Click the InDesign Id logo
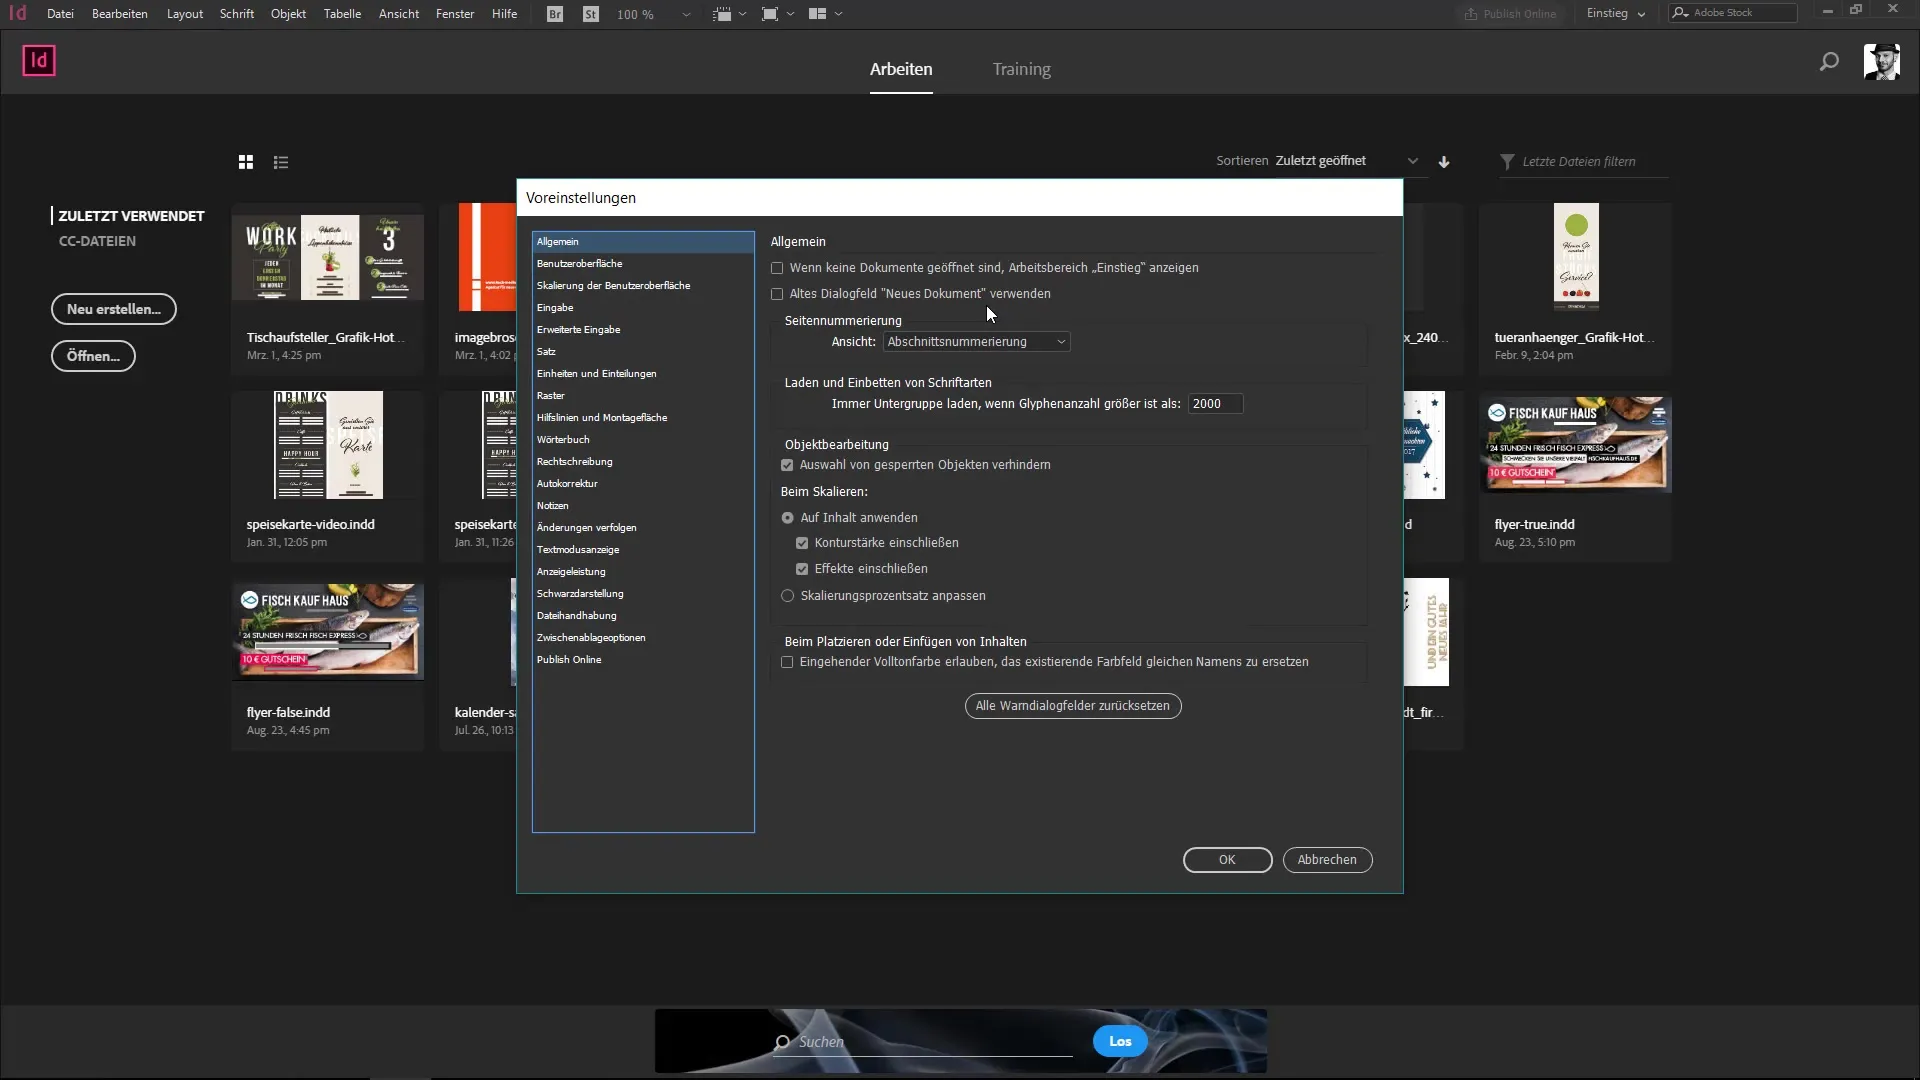Viewport: 1920px width, 1080px height. 39,61
